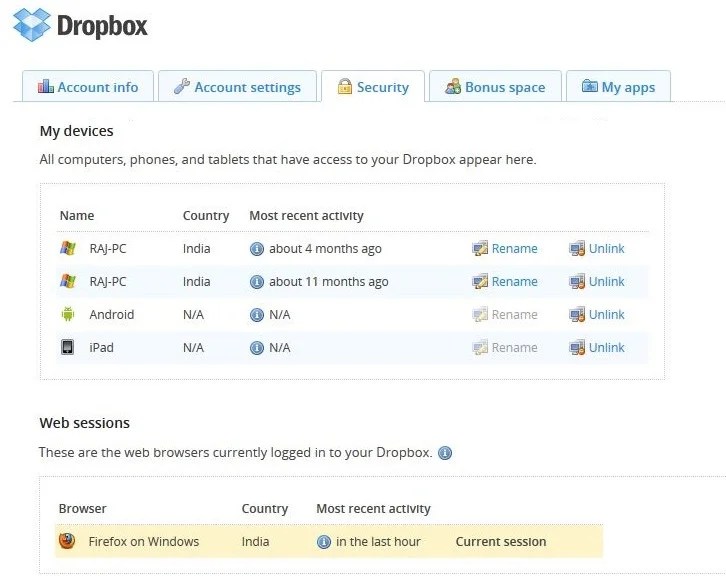Click the folder icon on My apps tab
Screen dimensions: 726x582
click(589, 86)
